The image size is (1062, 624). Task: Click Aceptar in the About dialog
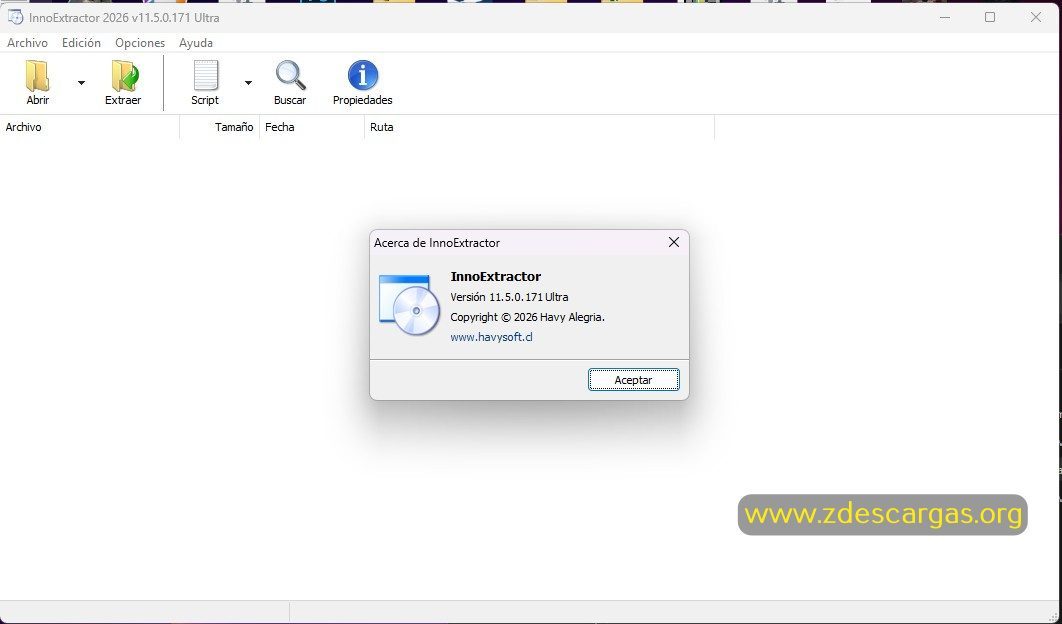(633, 380)
